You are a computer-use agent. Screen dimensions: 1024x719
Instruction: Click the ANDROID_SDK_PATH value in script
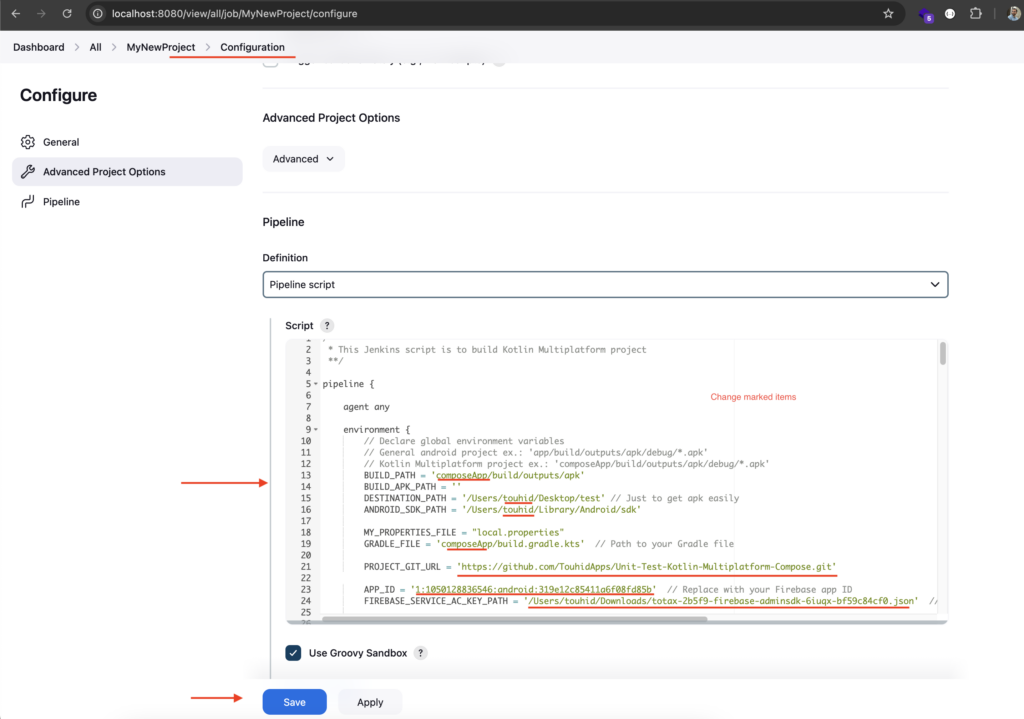pyautogui.click(x=551, y=509)
